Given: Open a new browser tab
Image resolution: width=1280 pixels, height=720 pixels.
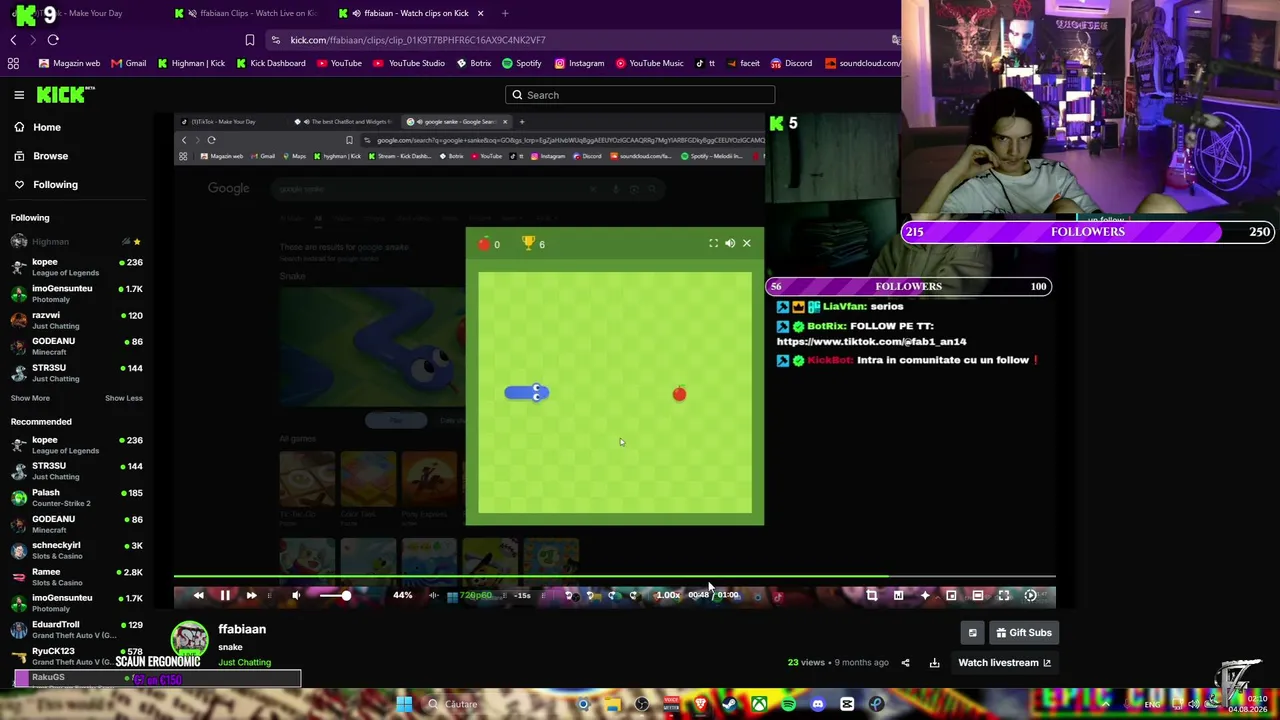Looking at the screenshot, I should pyautogui.click(x=505, y=13).
